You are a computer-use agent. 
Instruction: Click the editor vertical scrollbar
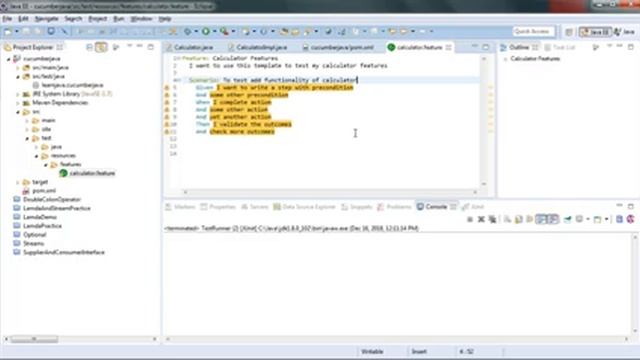pos(484,121)
